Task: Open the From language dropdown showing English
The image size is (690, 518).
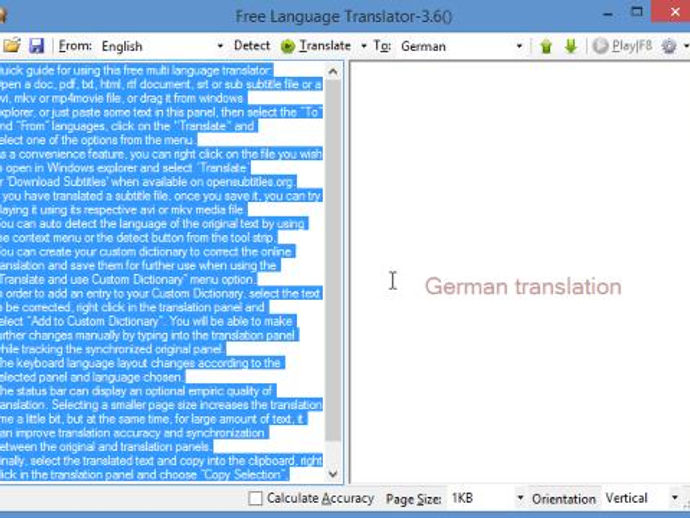Action: [162, 46]
